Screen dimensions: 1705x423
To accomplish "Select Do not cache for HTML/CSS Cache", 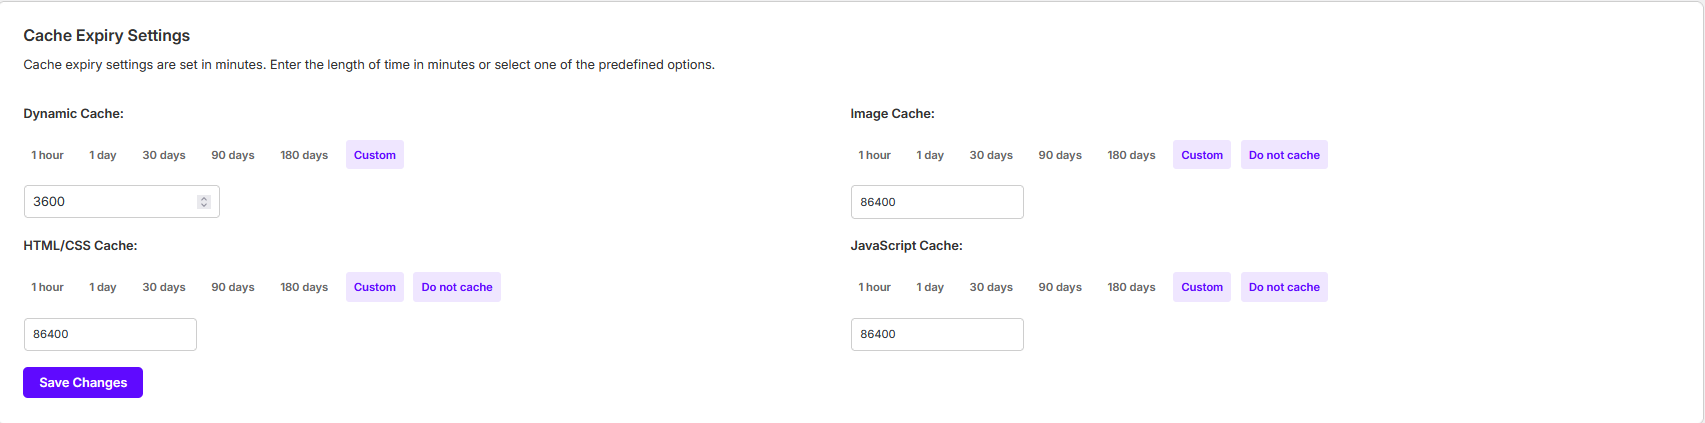I will (457, 287).
